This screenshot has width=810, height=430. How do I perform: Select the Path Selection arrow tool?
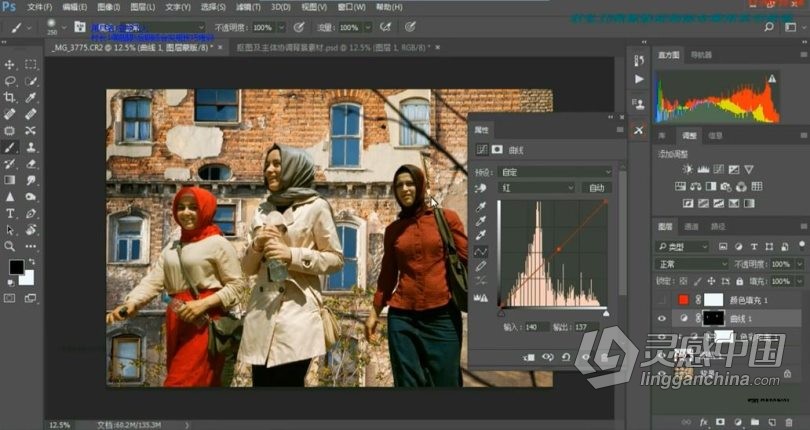(9, 229)
